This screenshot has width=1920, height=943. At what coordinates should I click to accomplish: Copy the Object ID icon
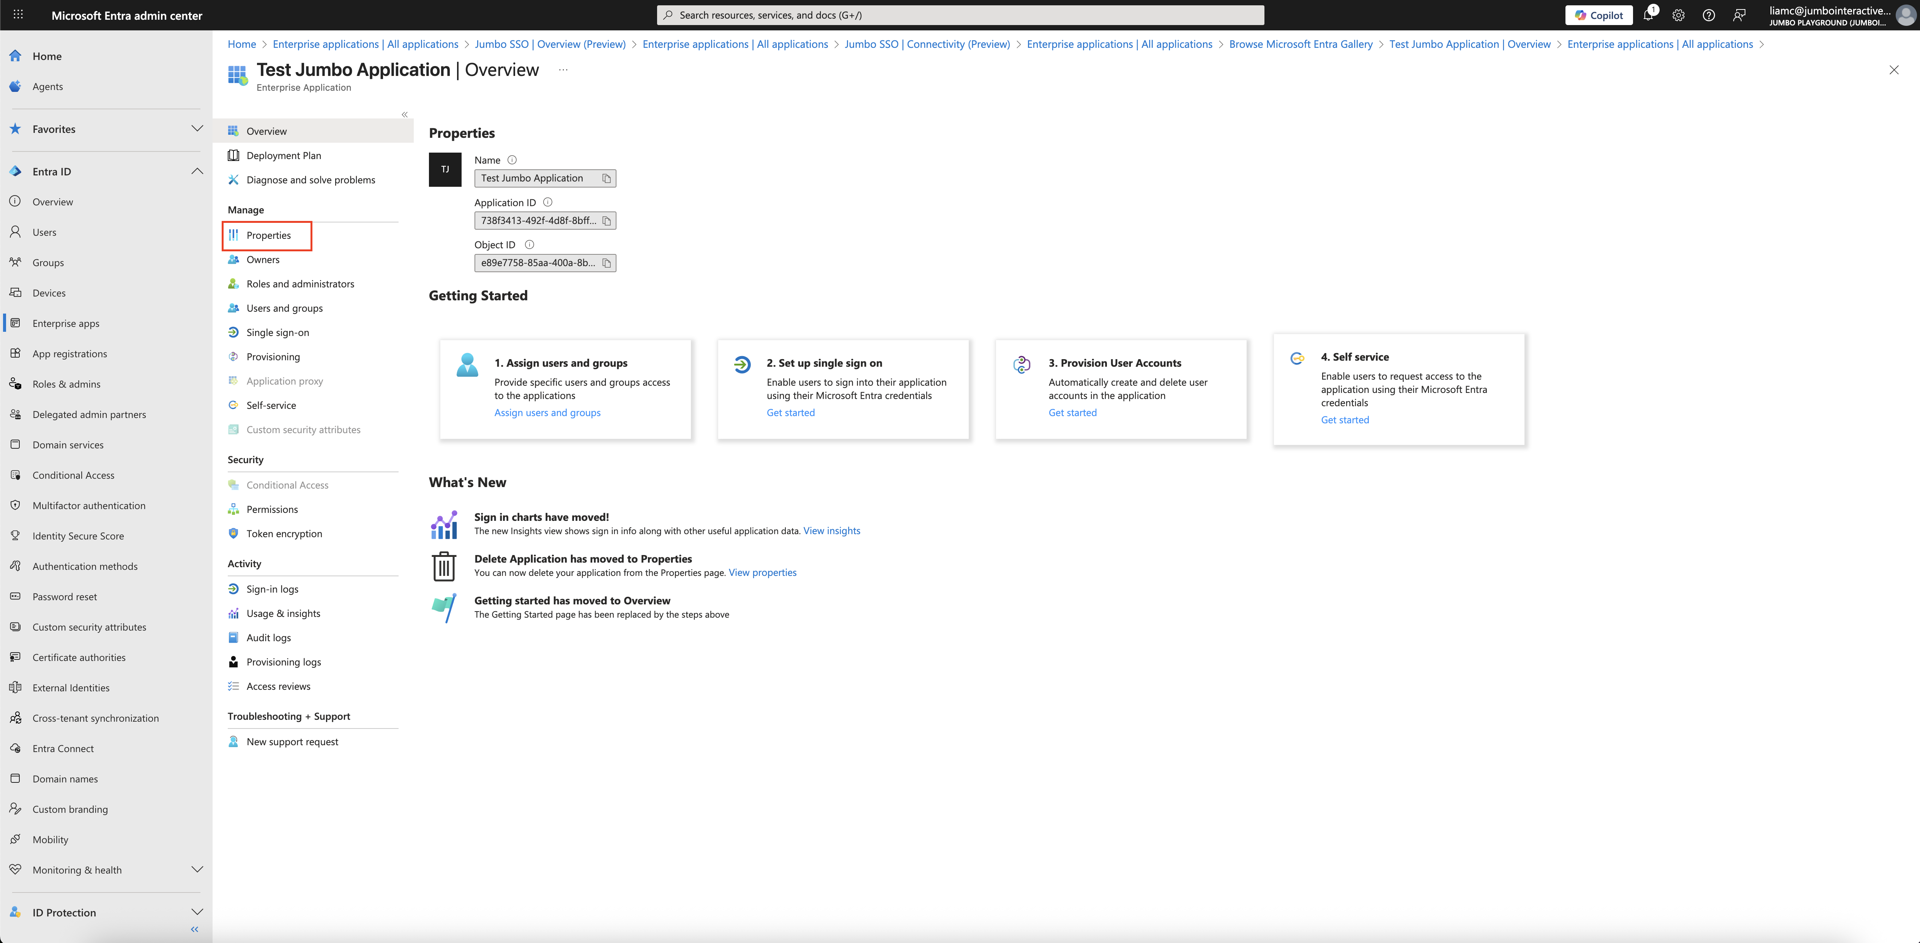point(606,263)
